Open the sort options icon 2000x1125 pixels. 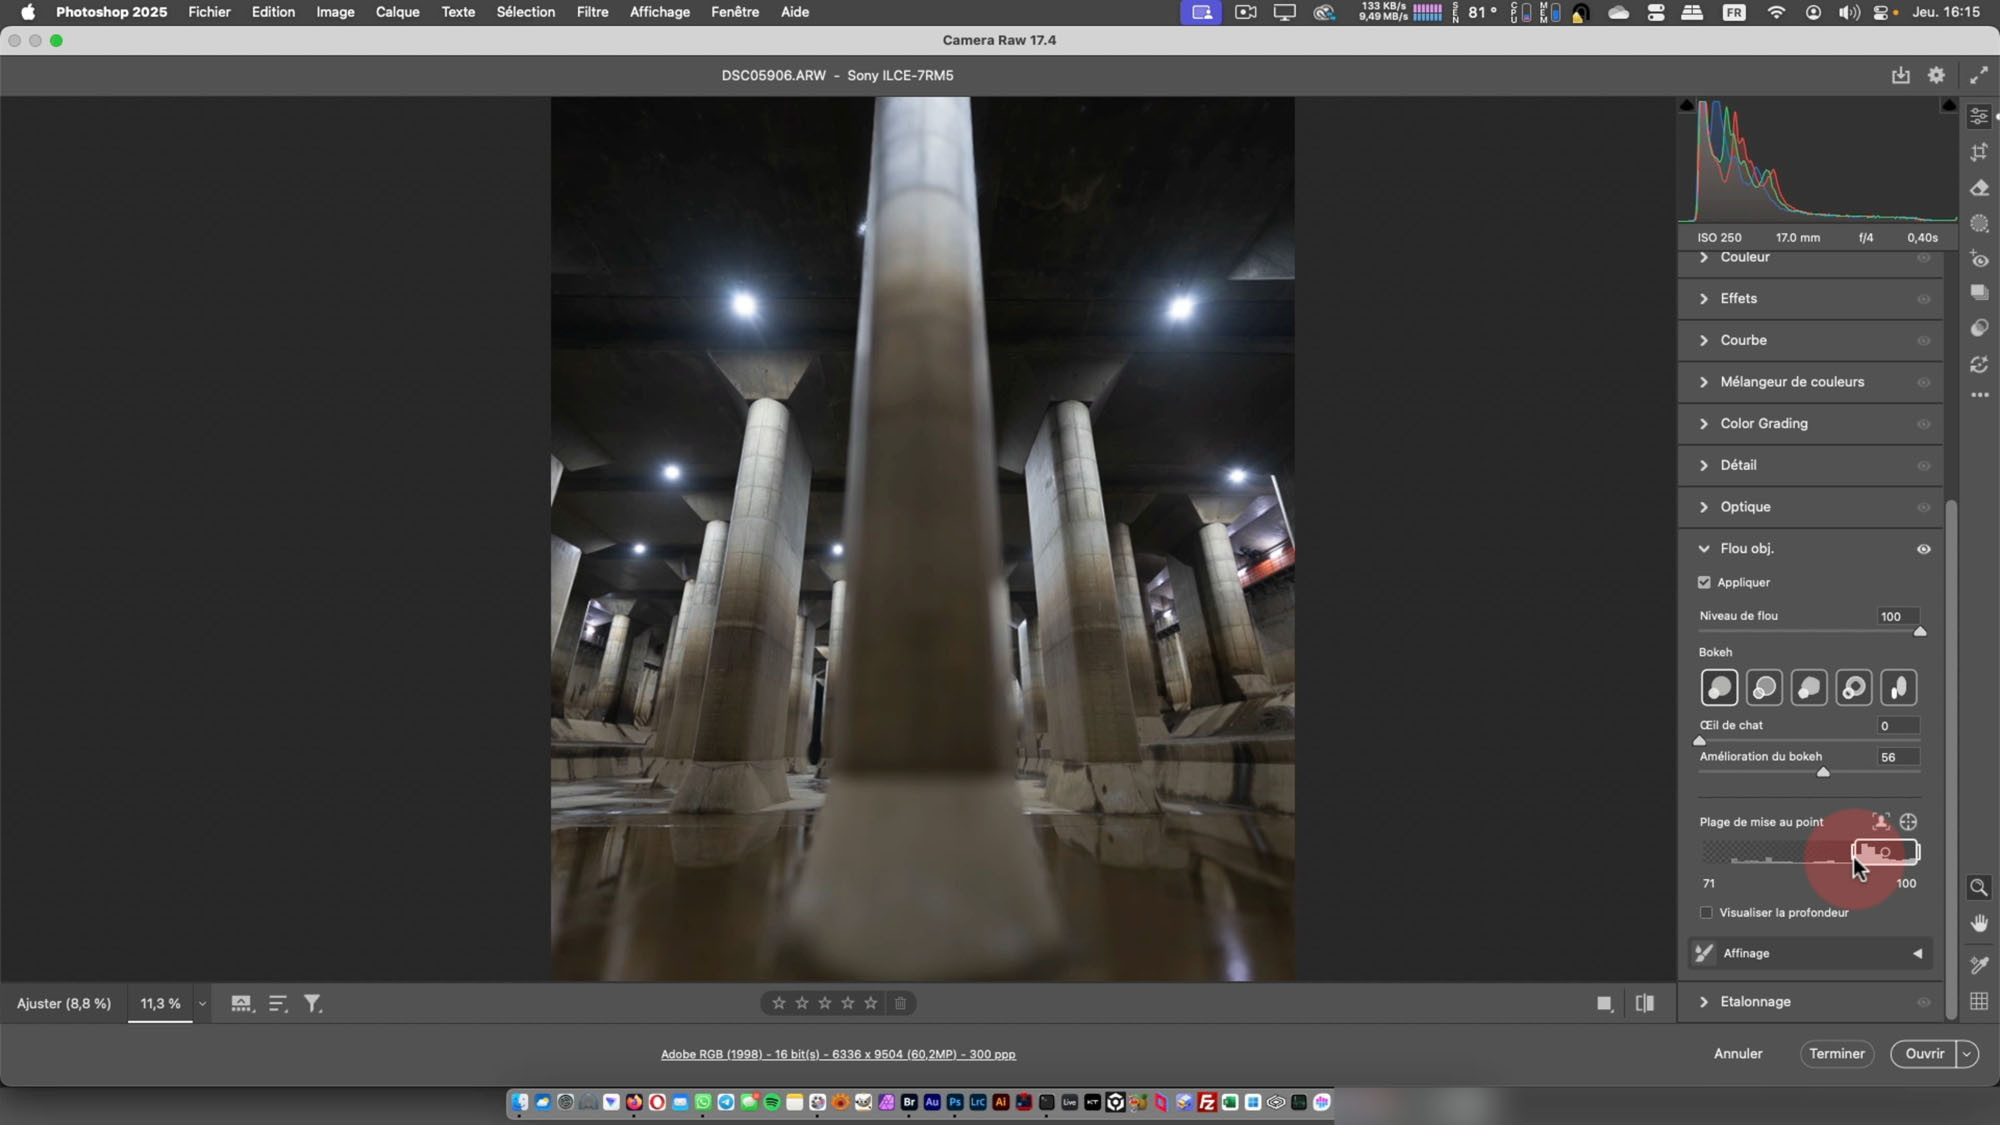(278, 1003)
